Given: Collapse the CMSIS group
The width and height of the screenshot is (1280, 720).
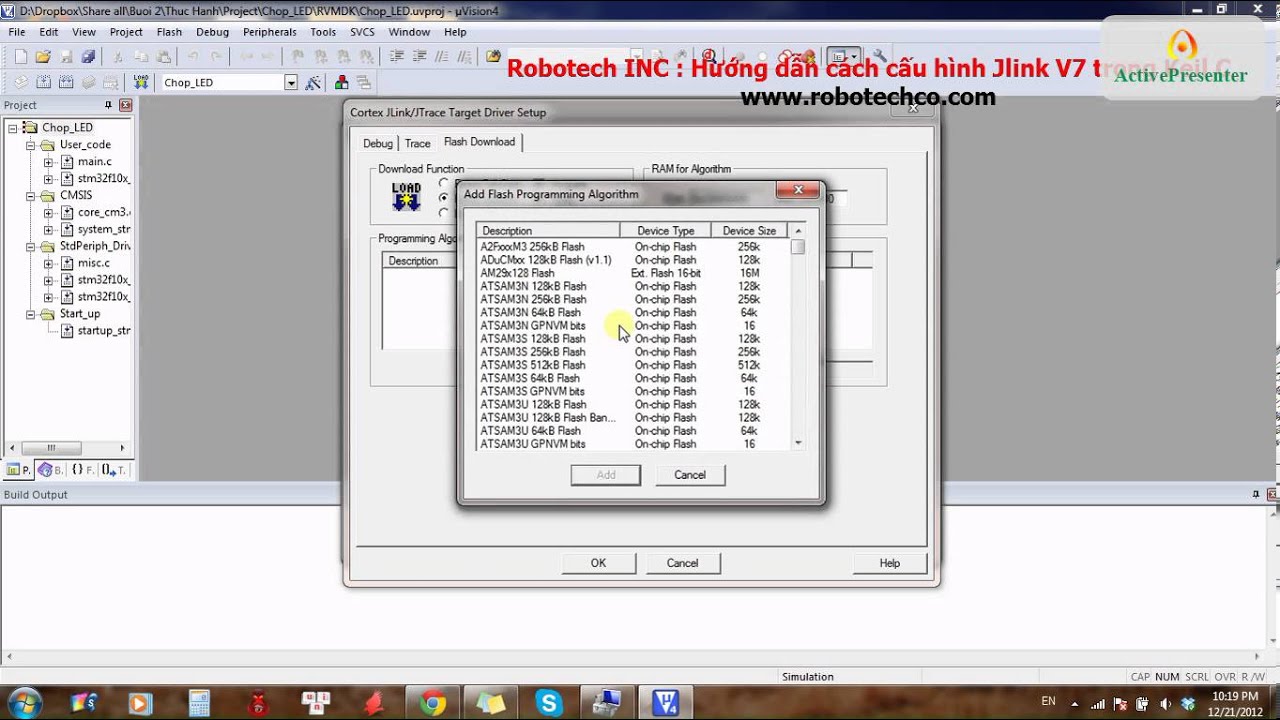Looking at the screenshot, I should 30,196.
